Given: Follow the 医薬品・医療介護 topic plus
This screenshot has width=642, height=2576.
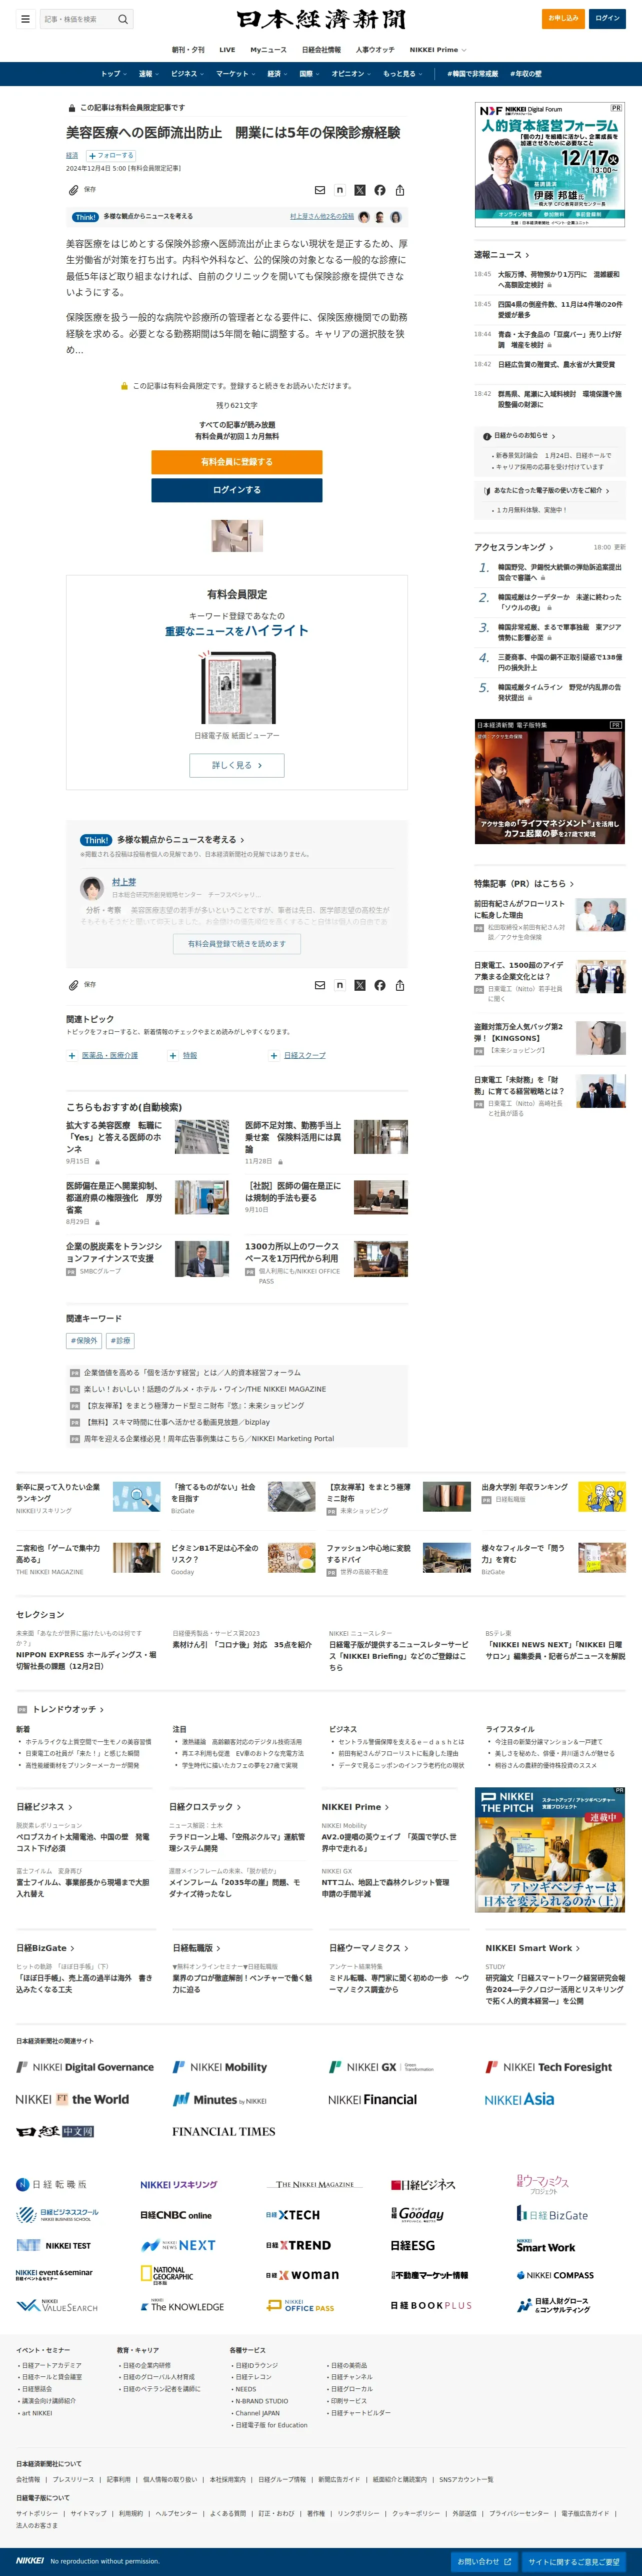Looking at the screenshot, I should (x=71, y=1055).
